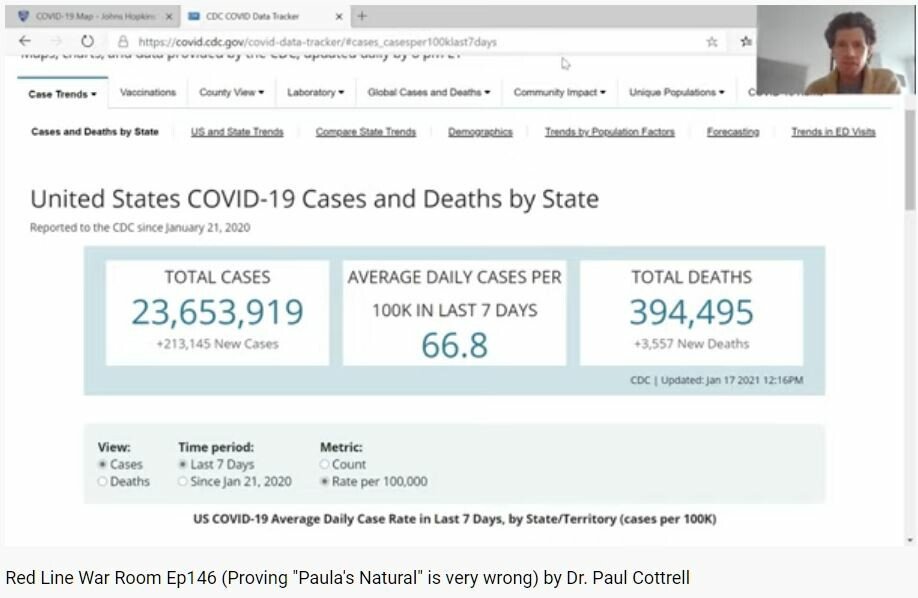918x598 pixels.
Task: Select the Deaths view radio button
Action: click(x=103, y=481)
